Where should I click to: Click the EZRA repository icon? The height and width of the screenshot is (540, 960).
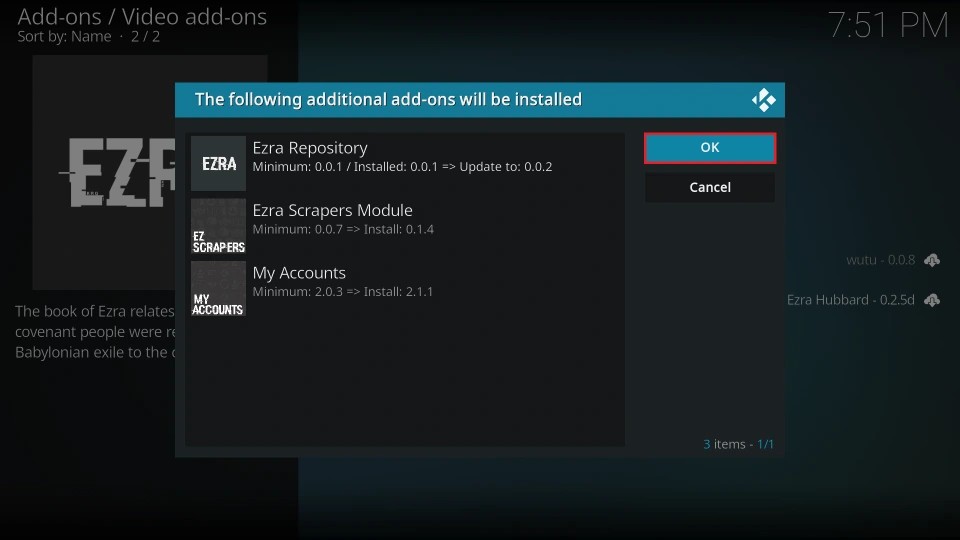point(219,163)
